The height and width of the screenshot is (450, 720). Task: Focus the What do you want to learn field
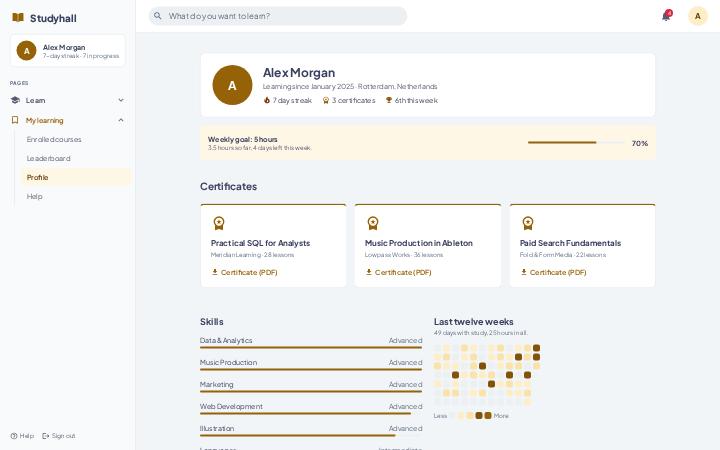[x=278, y=16]
